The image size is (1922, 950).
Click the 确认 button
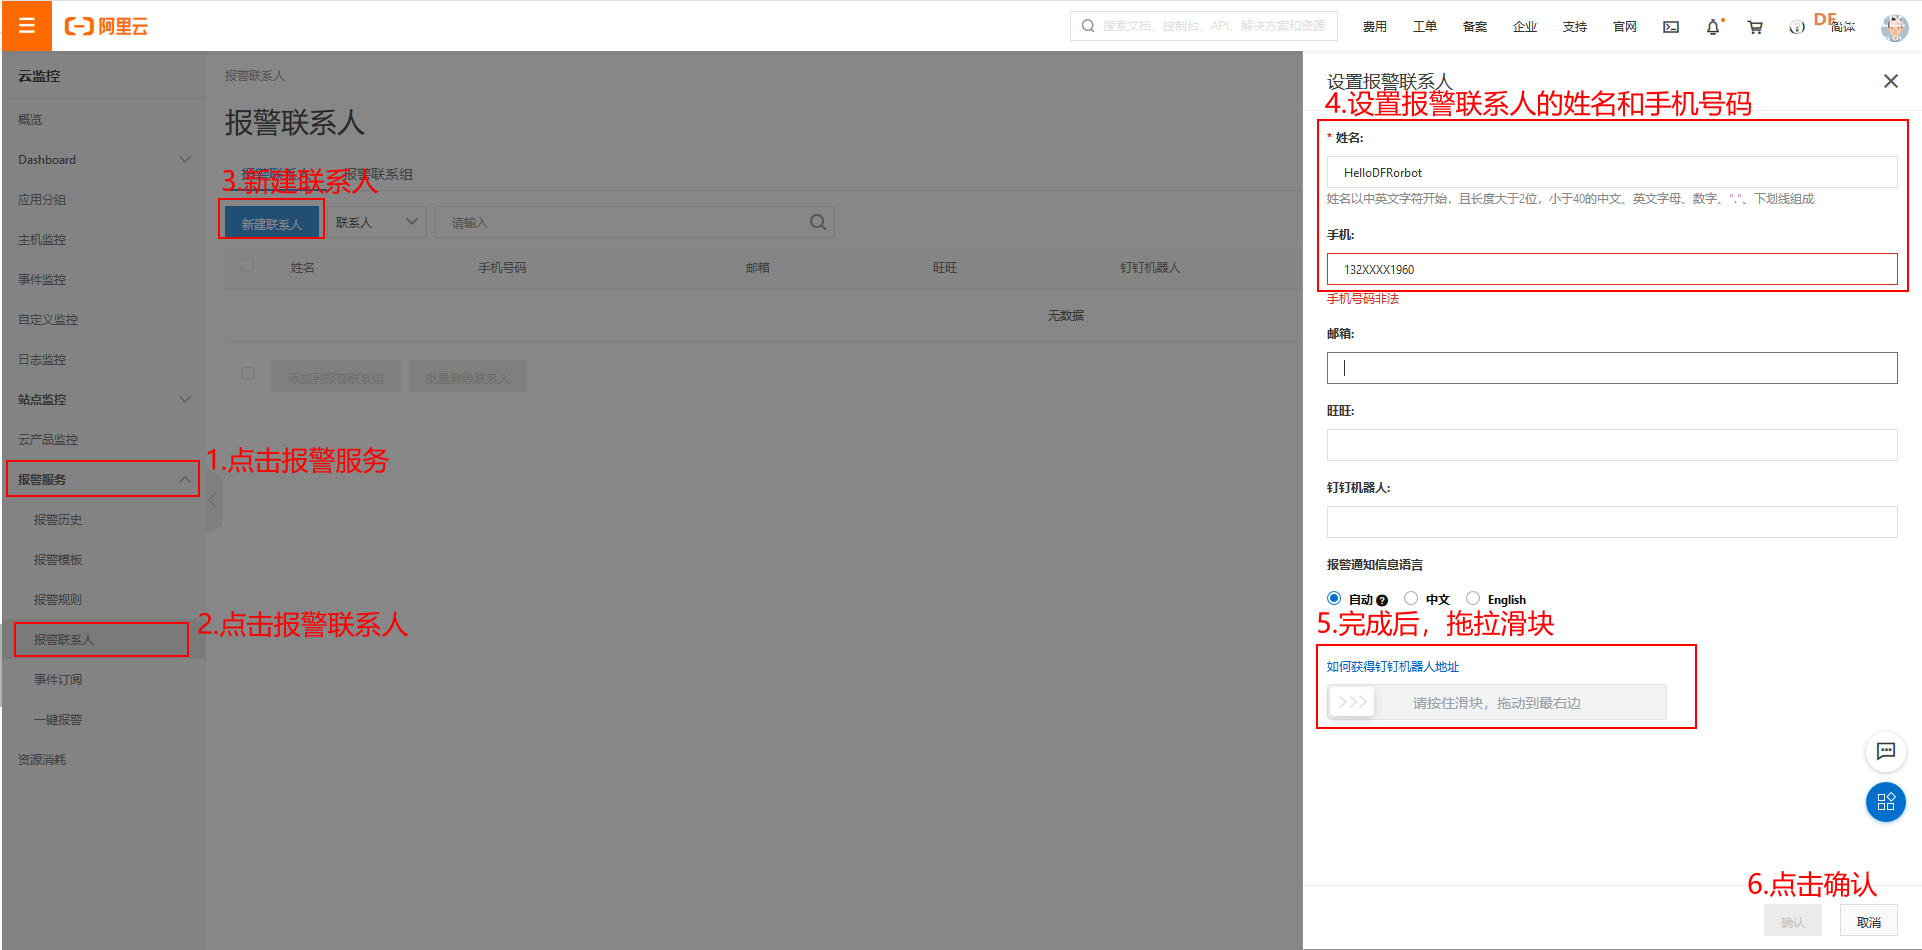click(1792, 921)
